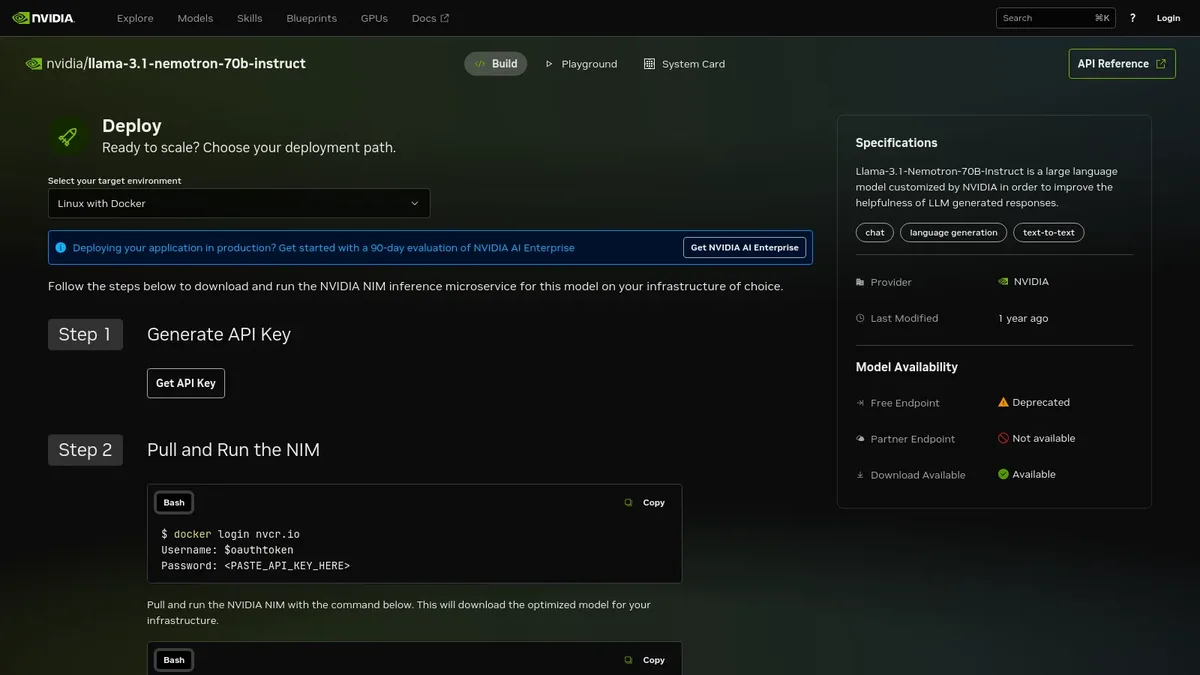
Task: Expand the Linux with Docker dropdown
Action: coord(239,203)
